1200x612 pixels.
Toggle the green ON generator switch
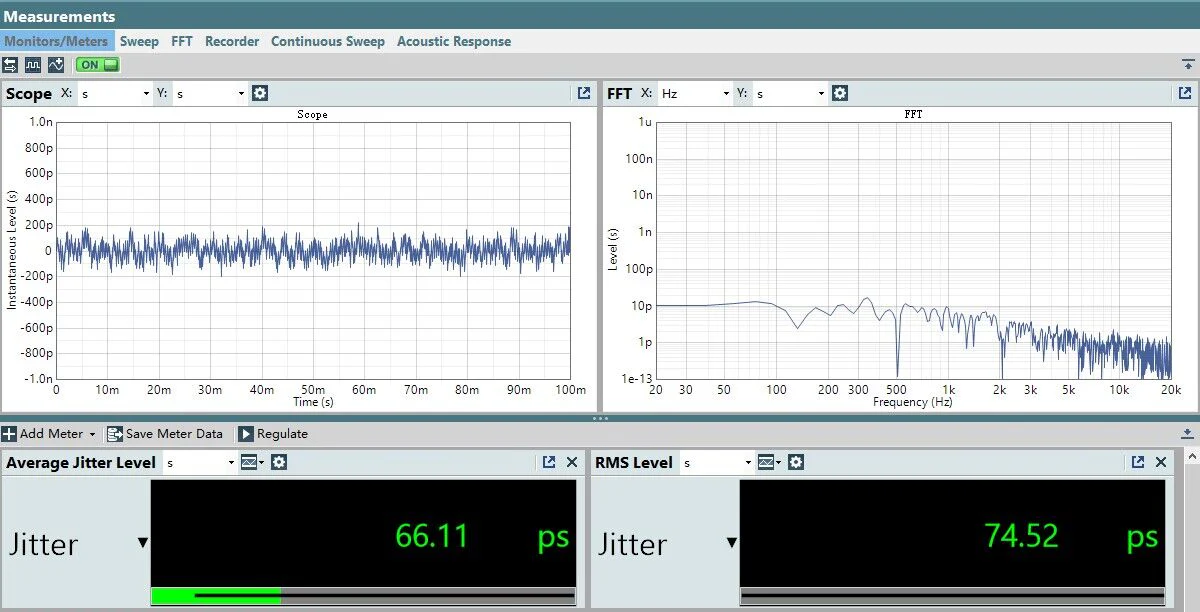(x=97, y=65)
